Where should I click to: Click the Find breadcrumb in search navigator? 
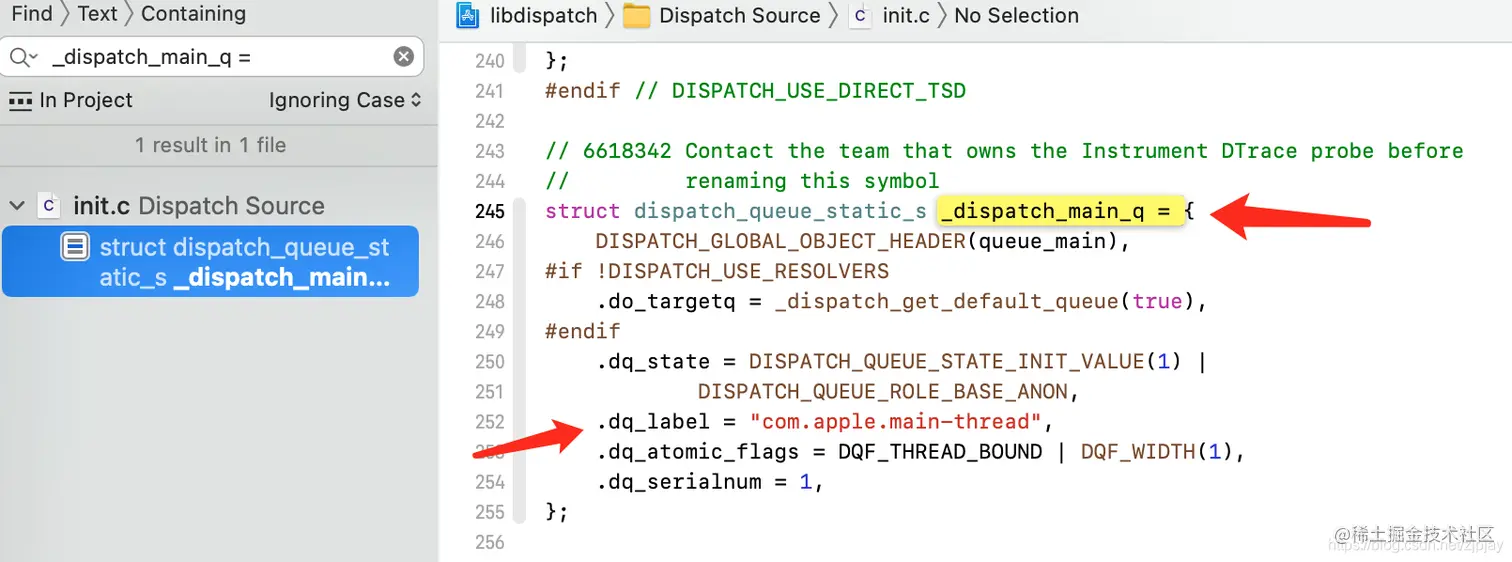[x=32, y=14]
